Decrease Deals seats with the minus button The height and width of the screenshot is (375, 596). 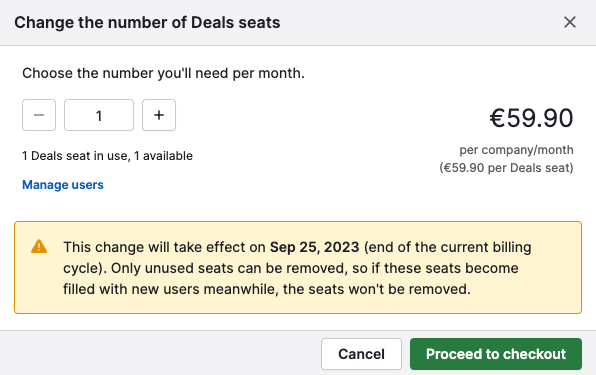pos(39,115)
